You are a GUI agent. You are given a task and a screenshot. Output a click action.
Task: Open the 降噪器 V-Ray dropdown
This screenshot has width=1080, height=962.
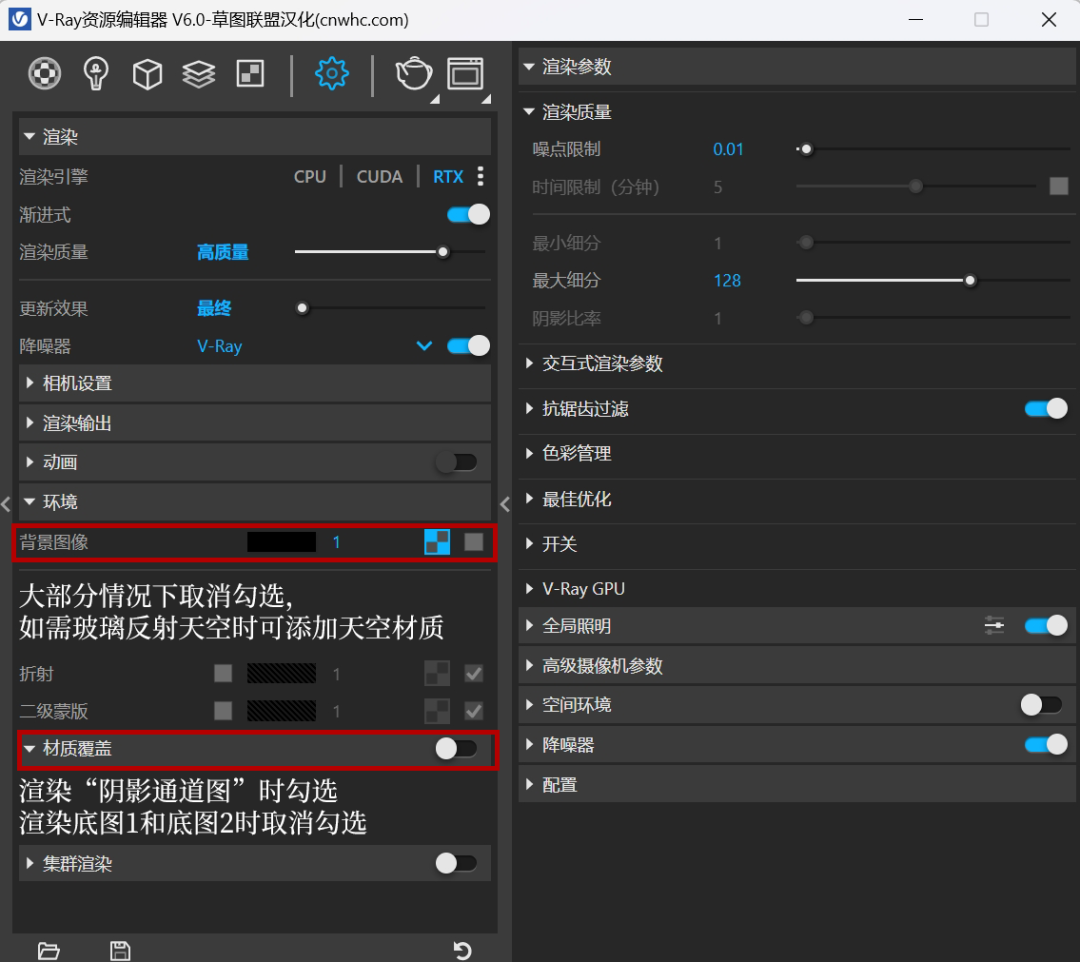423,345
